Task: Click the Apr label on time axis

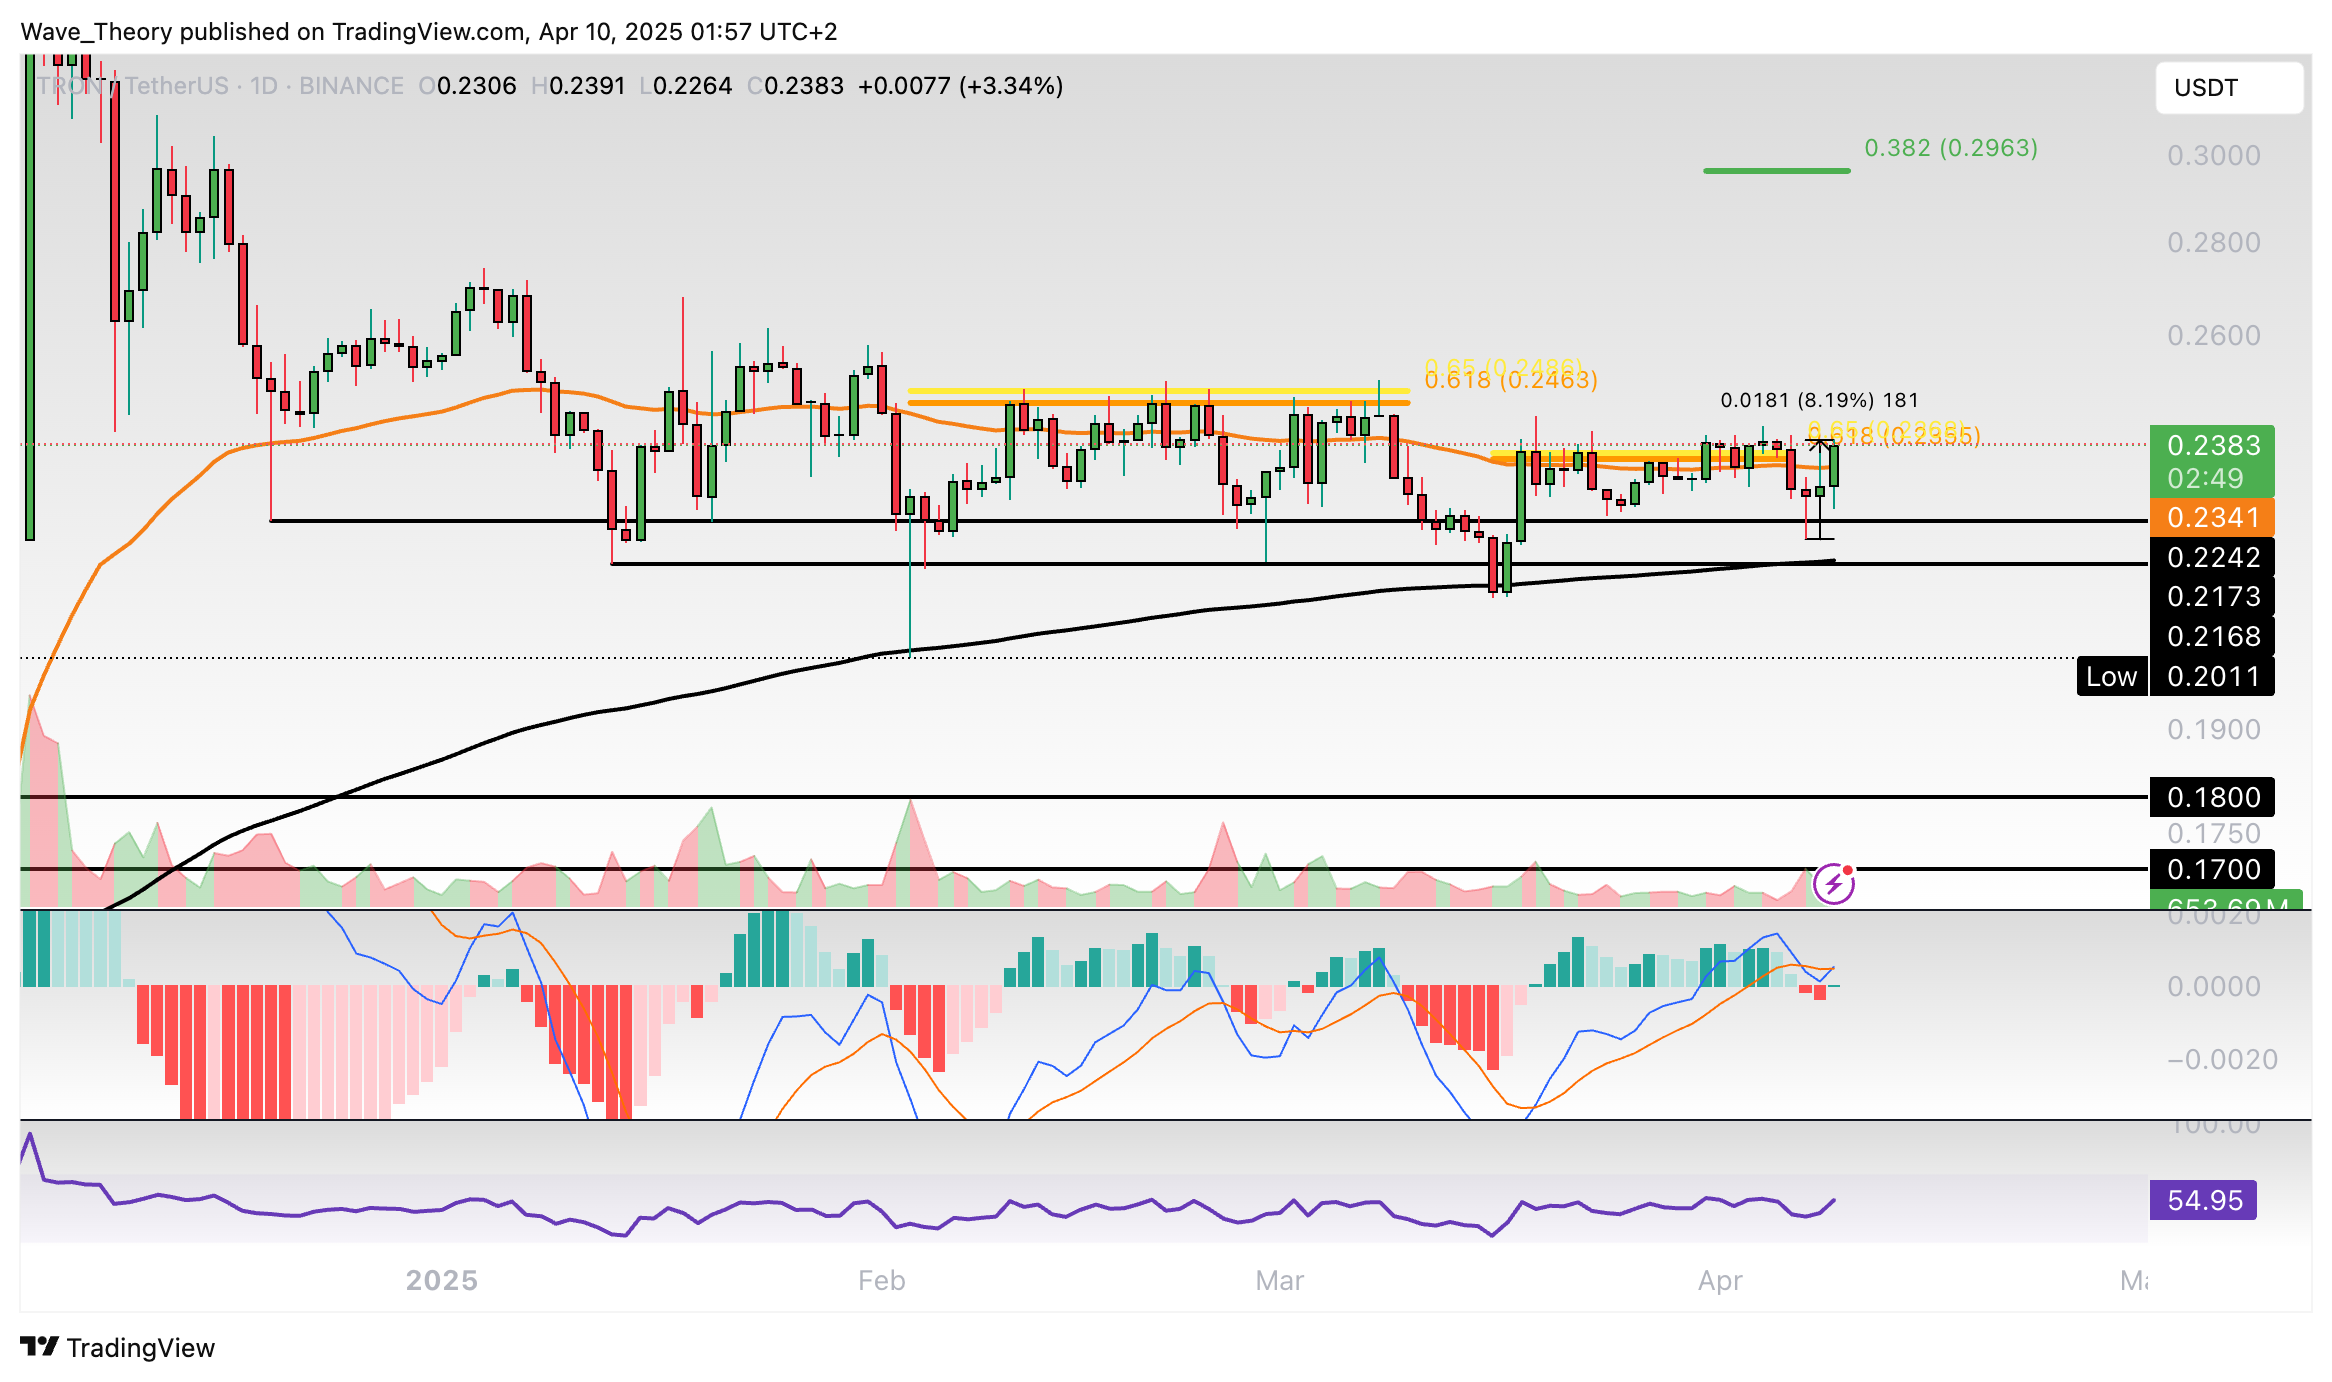Action: click(x=1720, y=1280)
